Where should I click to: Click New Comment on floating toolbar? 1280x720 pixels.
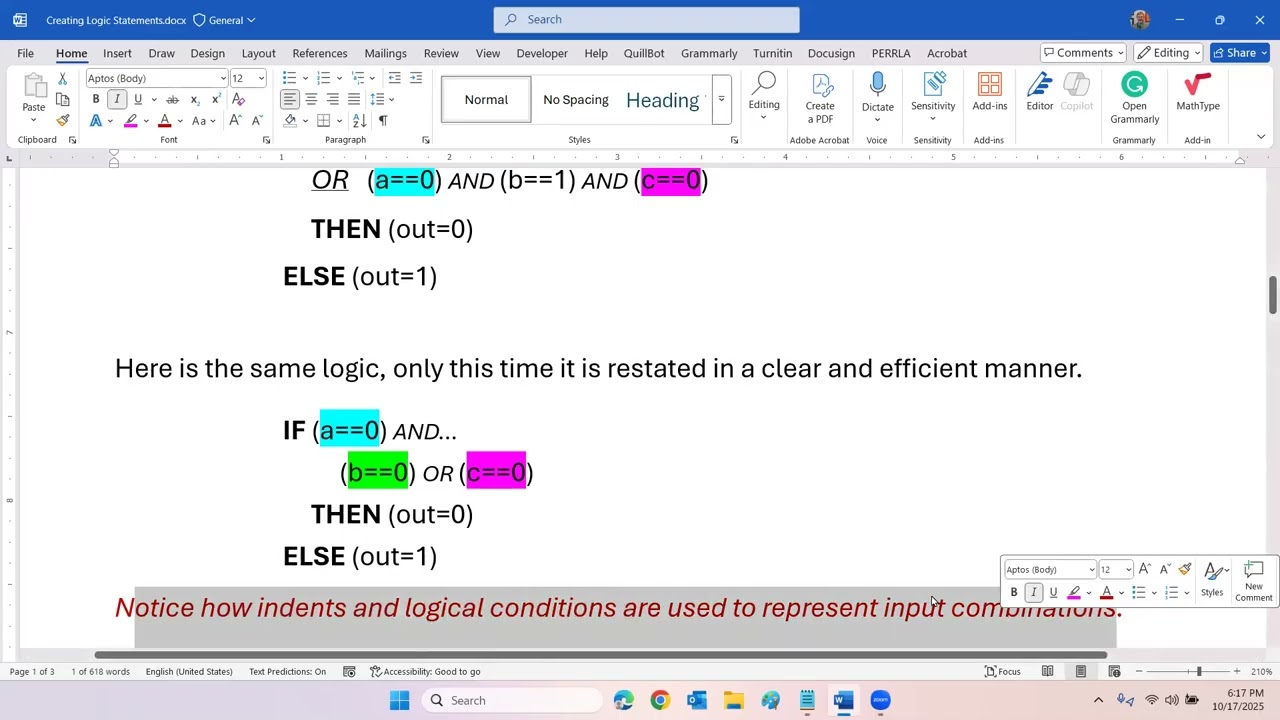1253,581
